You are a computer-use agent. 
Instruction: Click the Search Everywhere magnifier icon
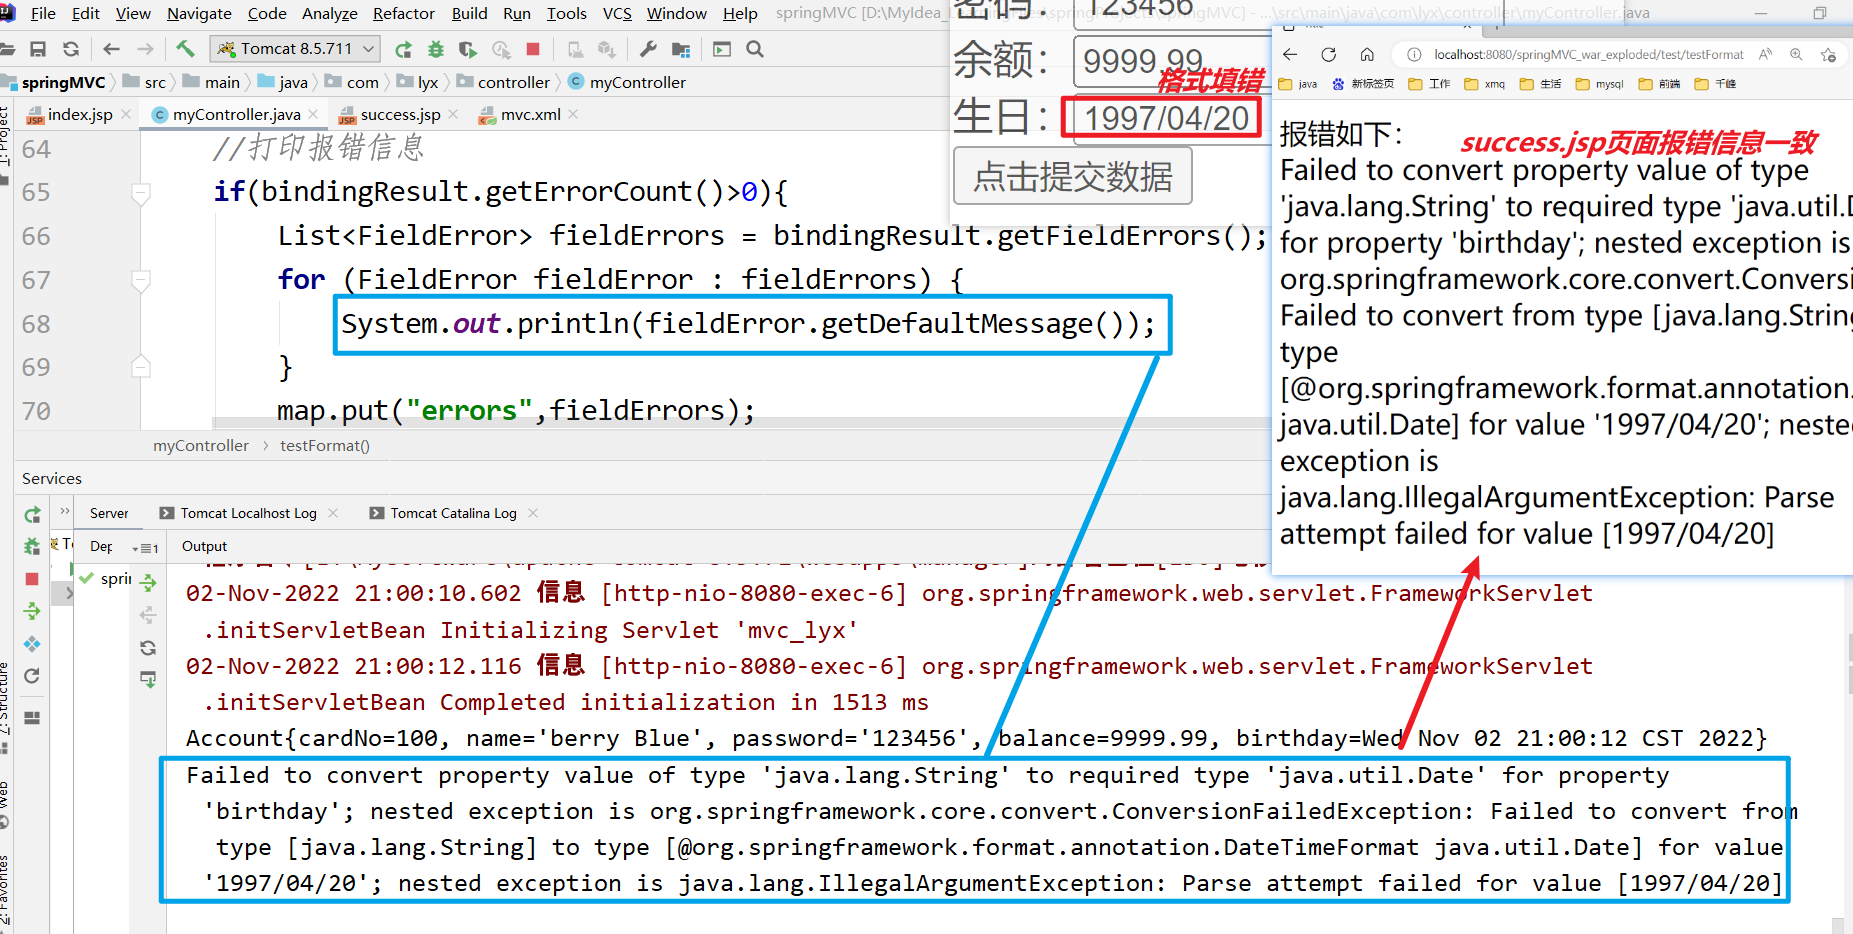755,49
